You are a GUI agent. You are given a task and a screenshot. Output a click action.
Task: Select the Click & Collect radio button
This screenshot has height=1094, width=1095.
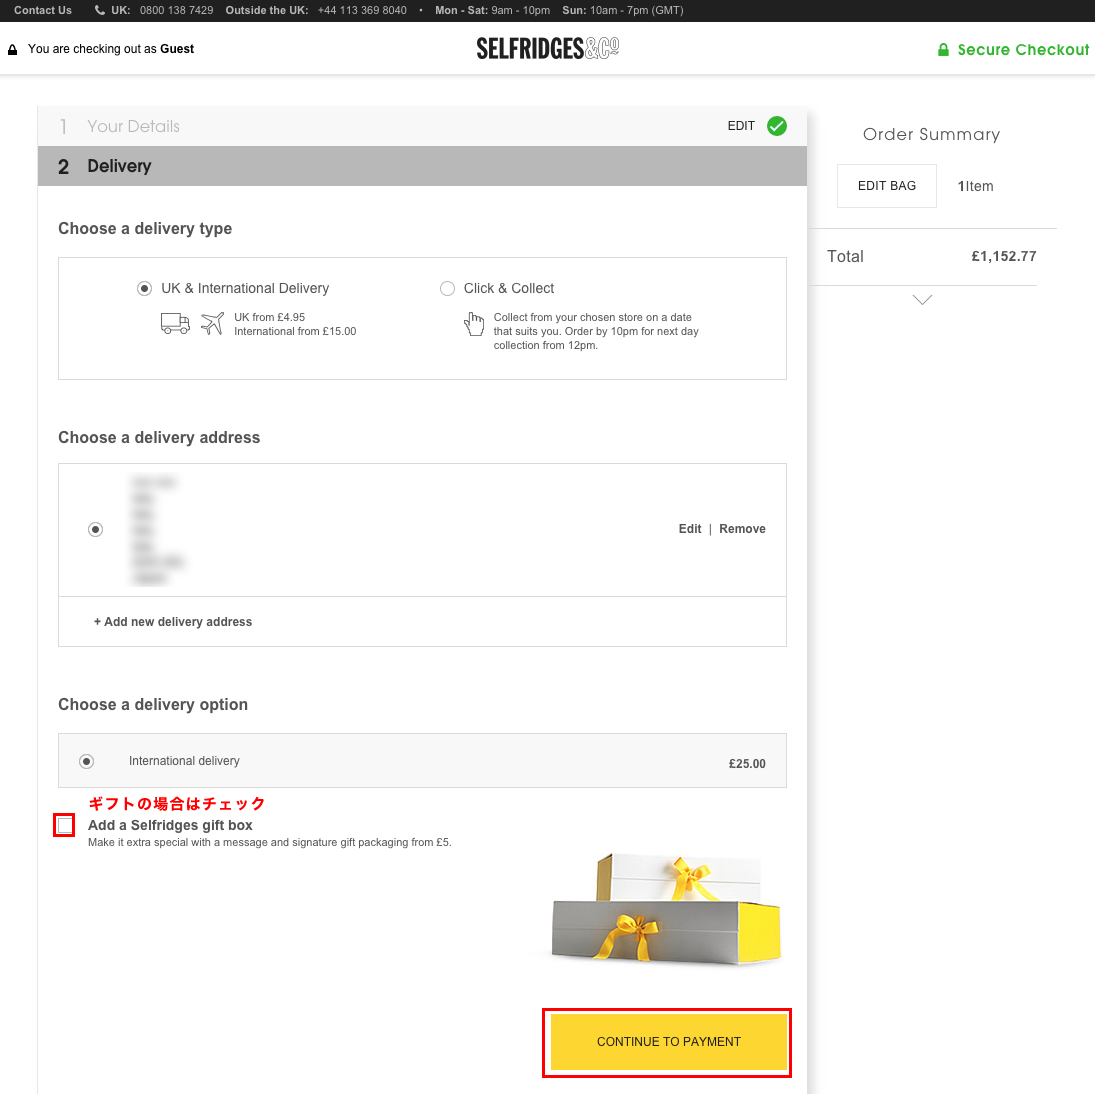(x=447, y=288)
